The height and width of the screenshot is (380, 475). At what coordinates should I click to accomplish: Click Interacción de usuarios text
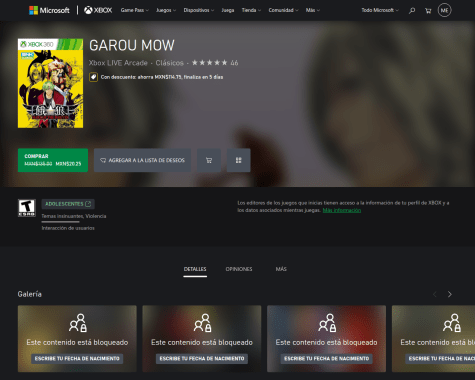tap(68, 228)
